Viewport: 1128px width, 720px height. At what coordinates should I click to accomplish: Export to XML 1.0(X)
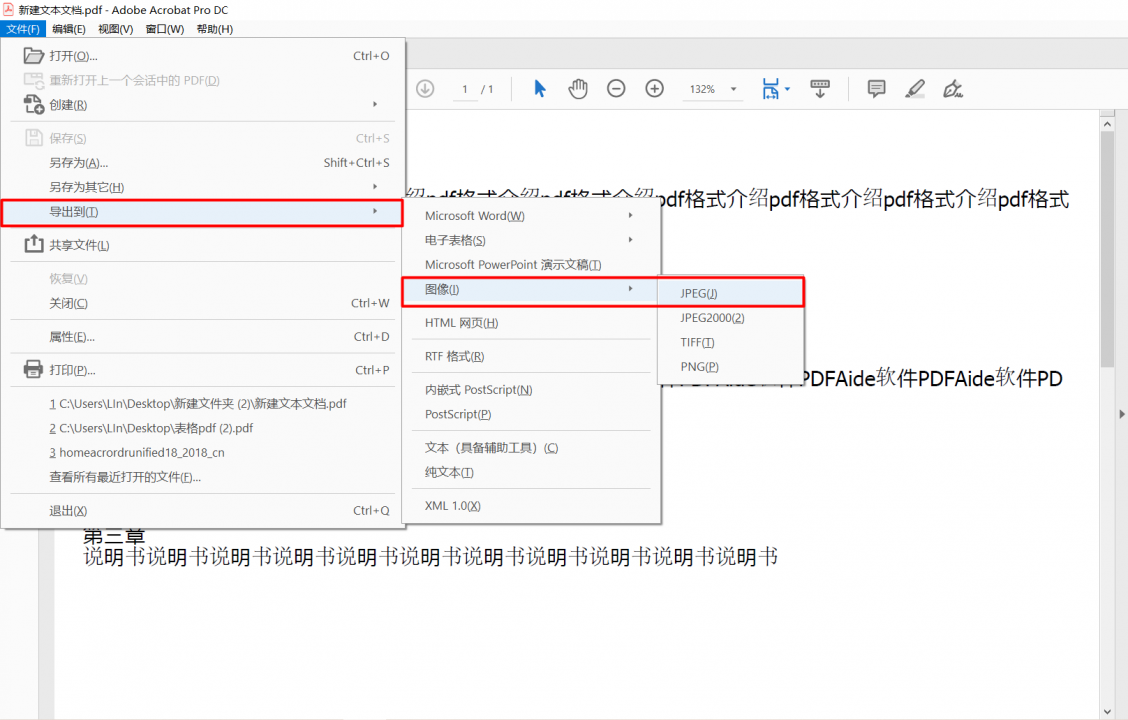[531, 506]
